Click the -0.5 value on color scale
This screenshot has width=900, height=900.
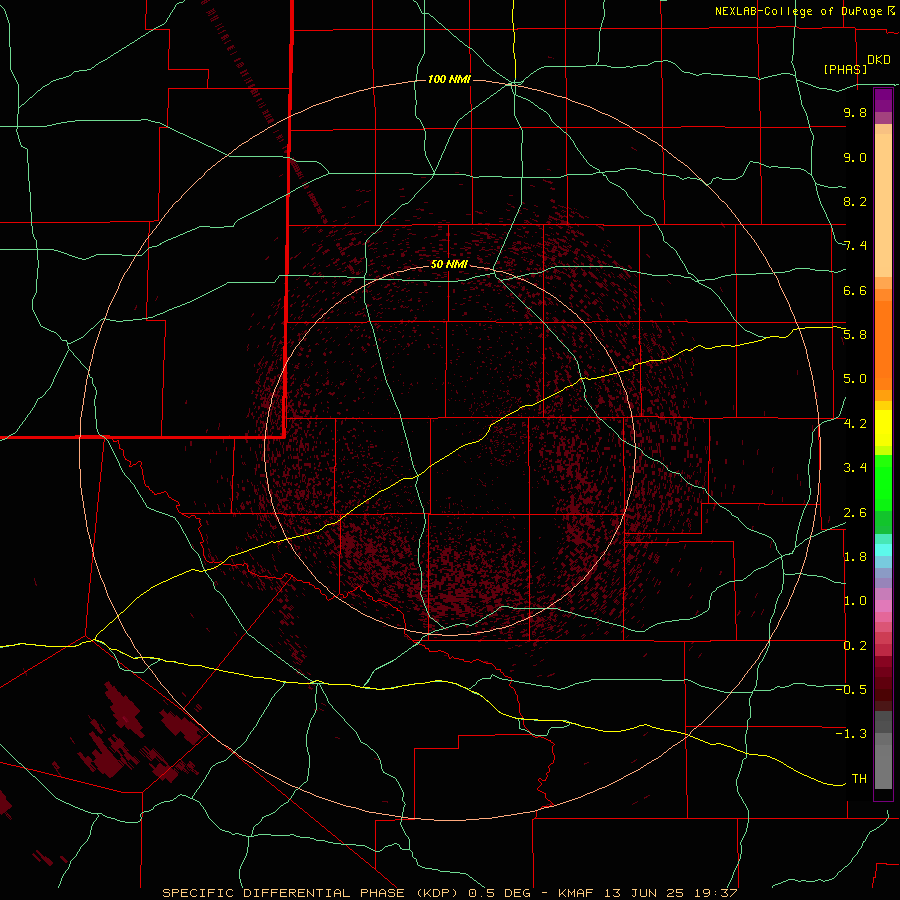tap(851, 690)
